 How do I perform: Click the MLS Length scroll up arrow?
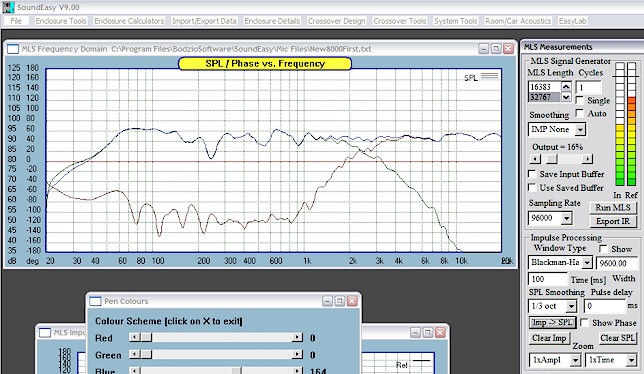click(566, 87)
